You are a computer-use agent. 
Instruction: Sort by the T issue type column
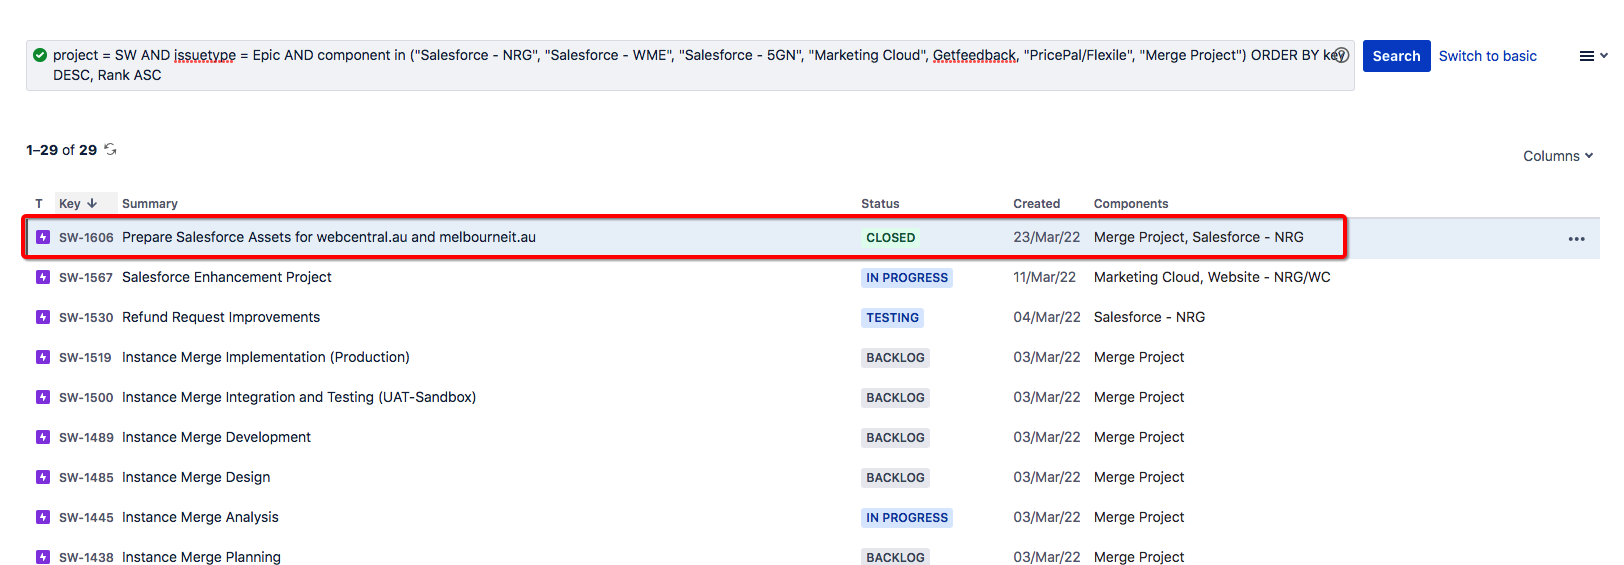point(39,204)
